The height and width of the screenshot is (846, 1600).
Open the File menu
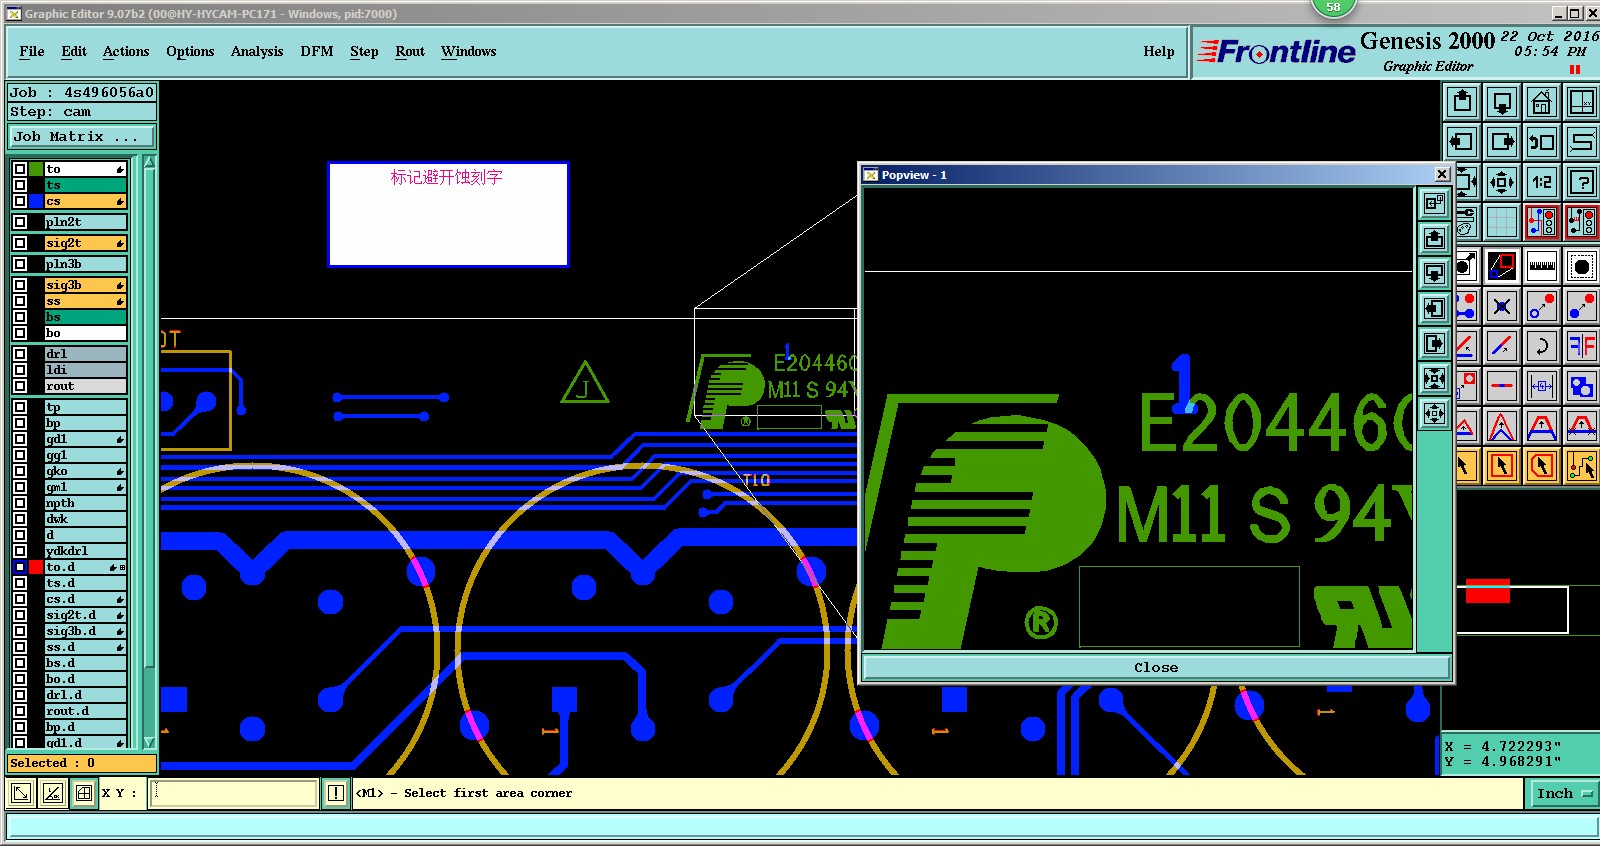click(x=32, y=52)
